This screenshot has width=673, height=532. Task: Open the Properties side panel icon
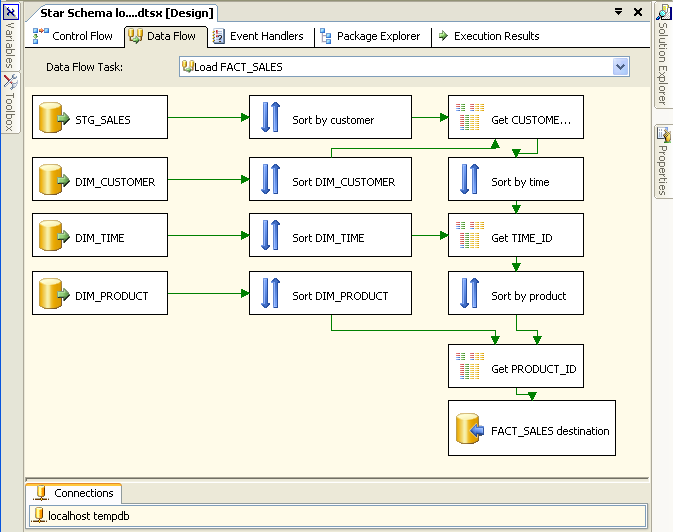coord(663,135)
